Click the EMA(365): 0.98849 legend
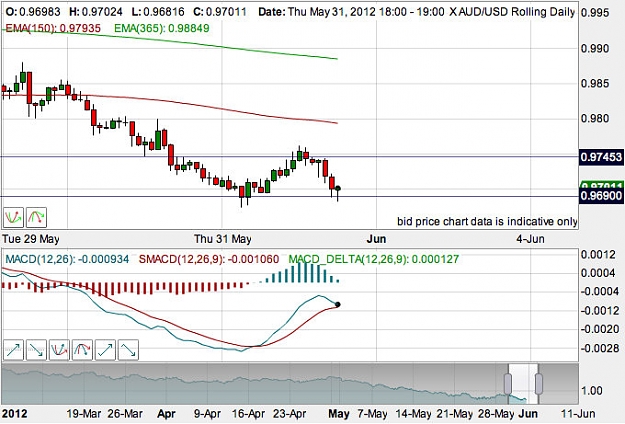Screen dimensions: 625x424 (161, 28)
